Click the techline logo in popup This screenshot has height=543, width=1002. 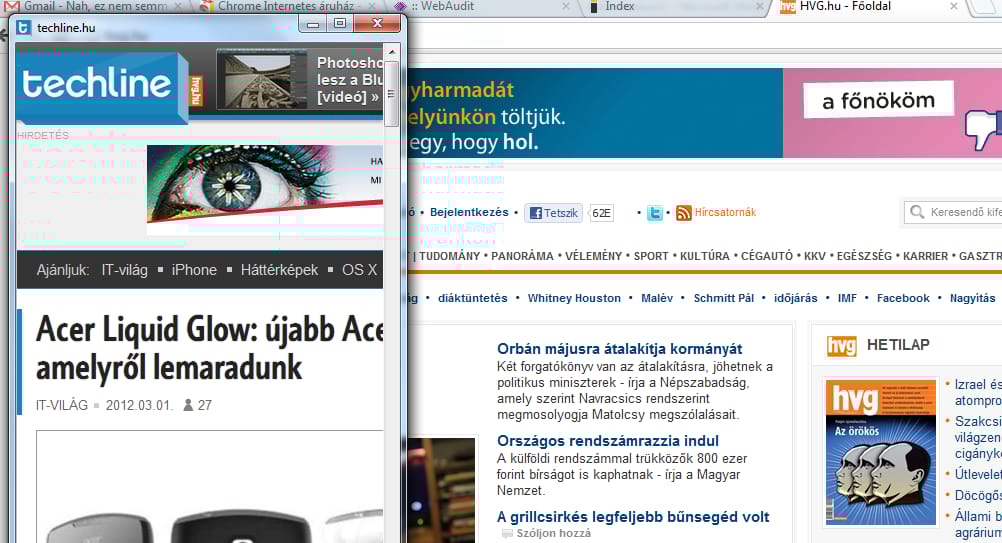point(102,87)
